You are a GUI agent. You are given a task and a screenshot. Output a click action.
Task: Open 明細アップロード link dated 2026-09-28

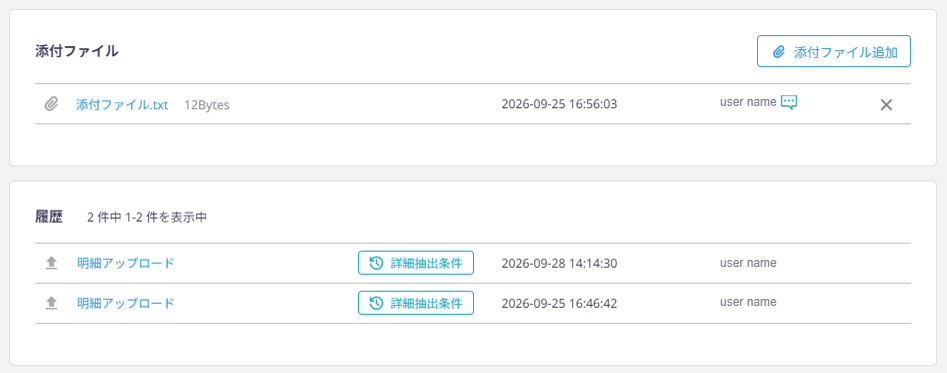pos(126,263)
